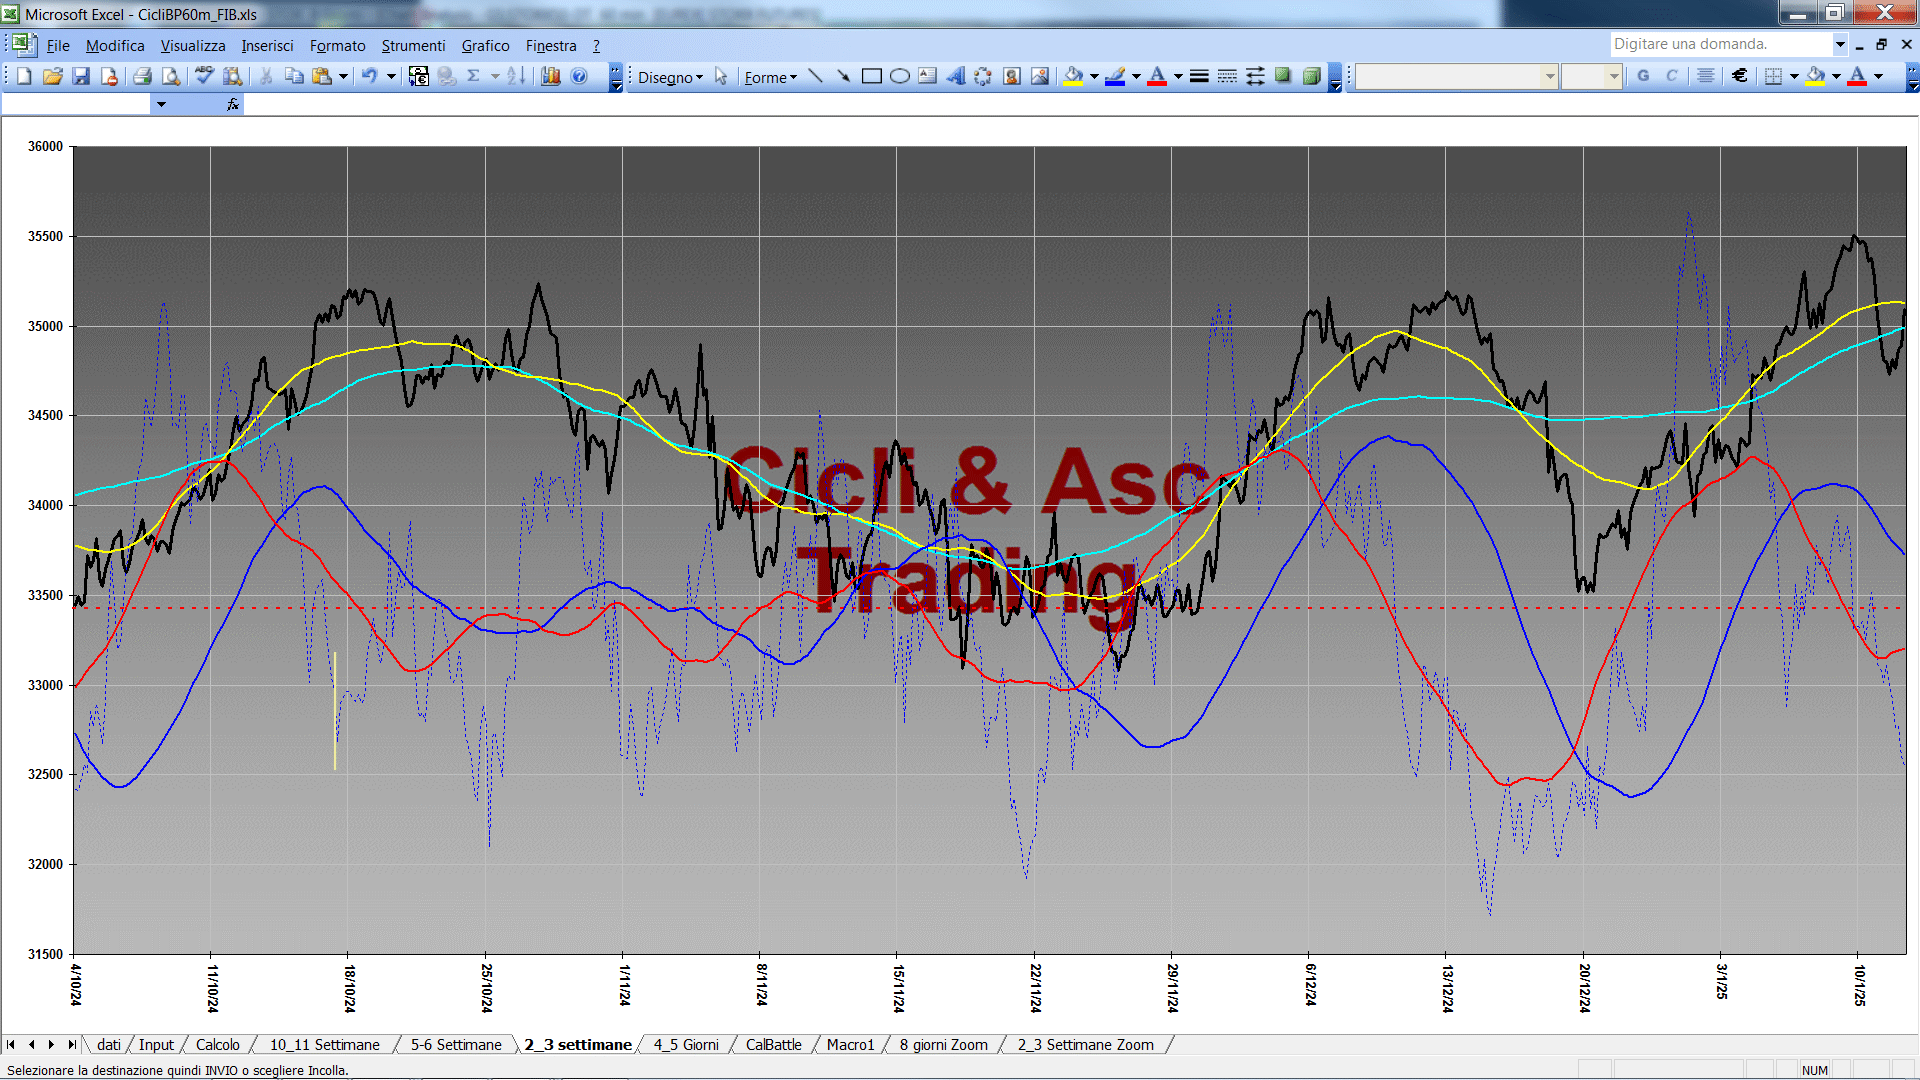The height and width of the screenshot is (1080, 1920).
Task: Open Dash Style options
Action: tap(1227, 76)
